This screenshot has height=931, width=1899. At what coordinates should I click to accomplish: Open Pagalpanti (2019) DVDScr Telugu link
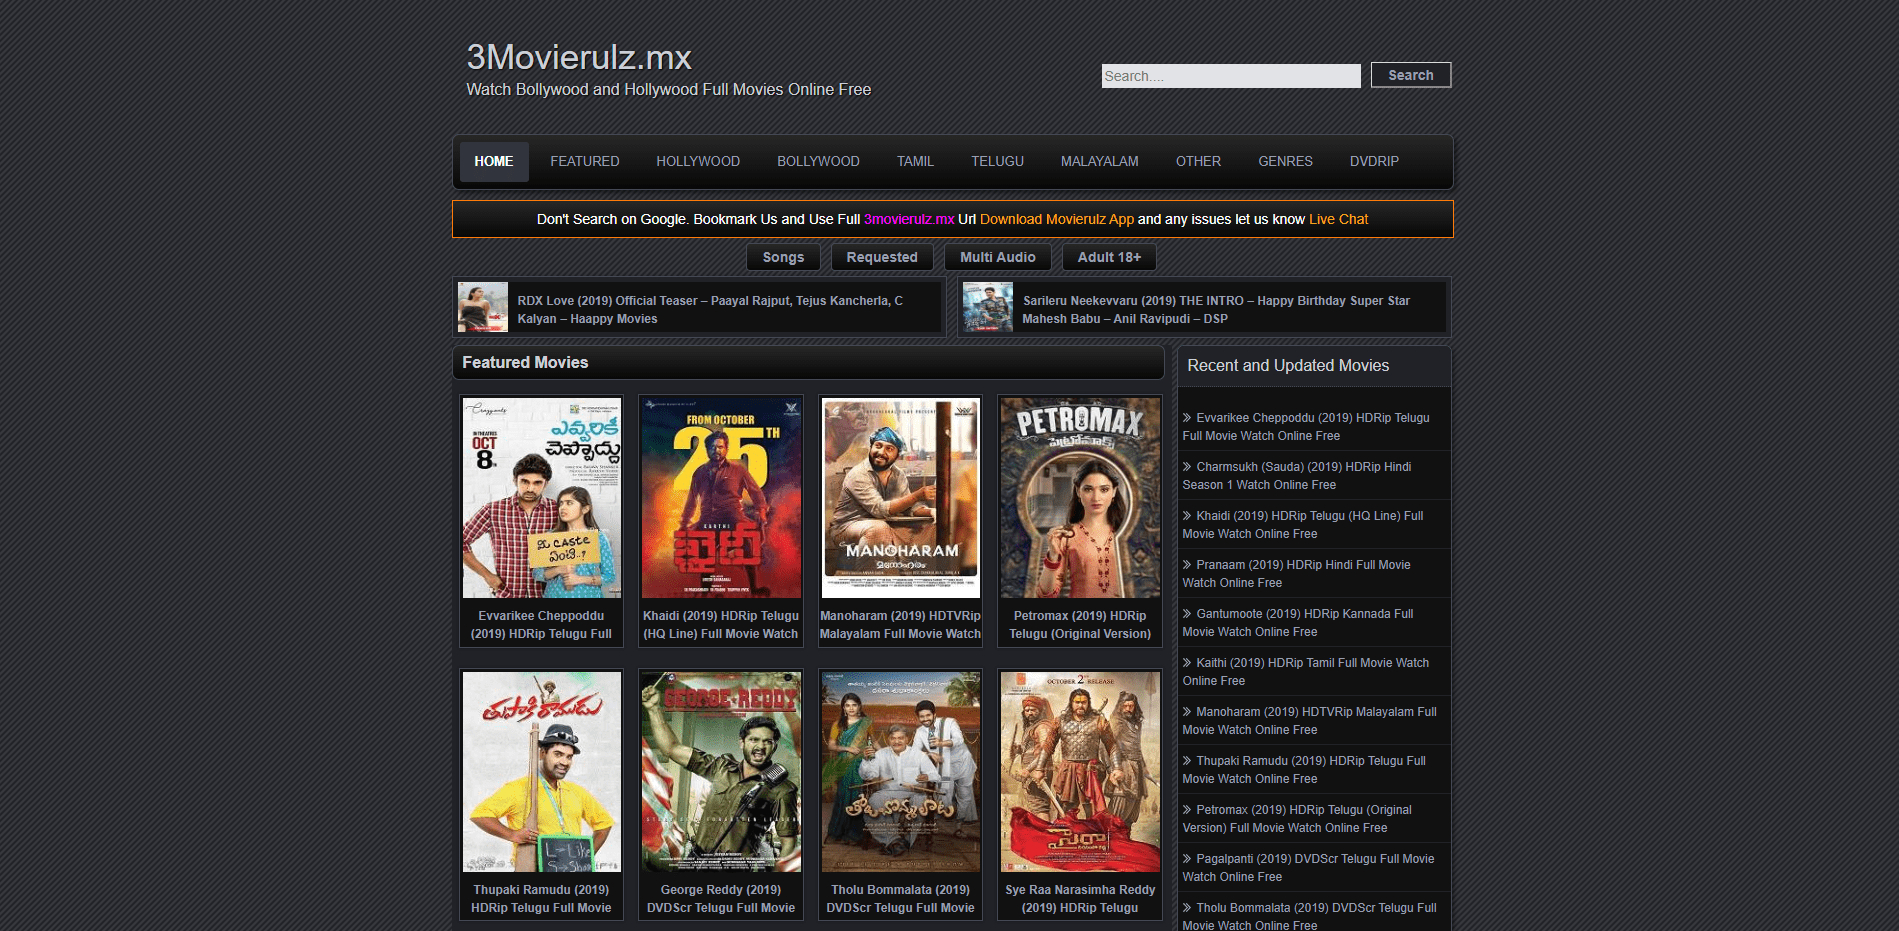(1308, 868)
